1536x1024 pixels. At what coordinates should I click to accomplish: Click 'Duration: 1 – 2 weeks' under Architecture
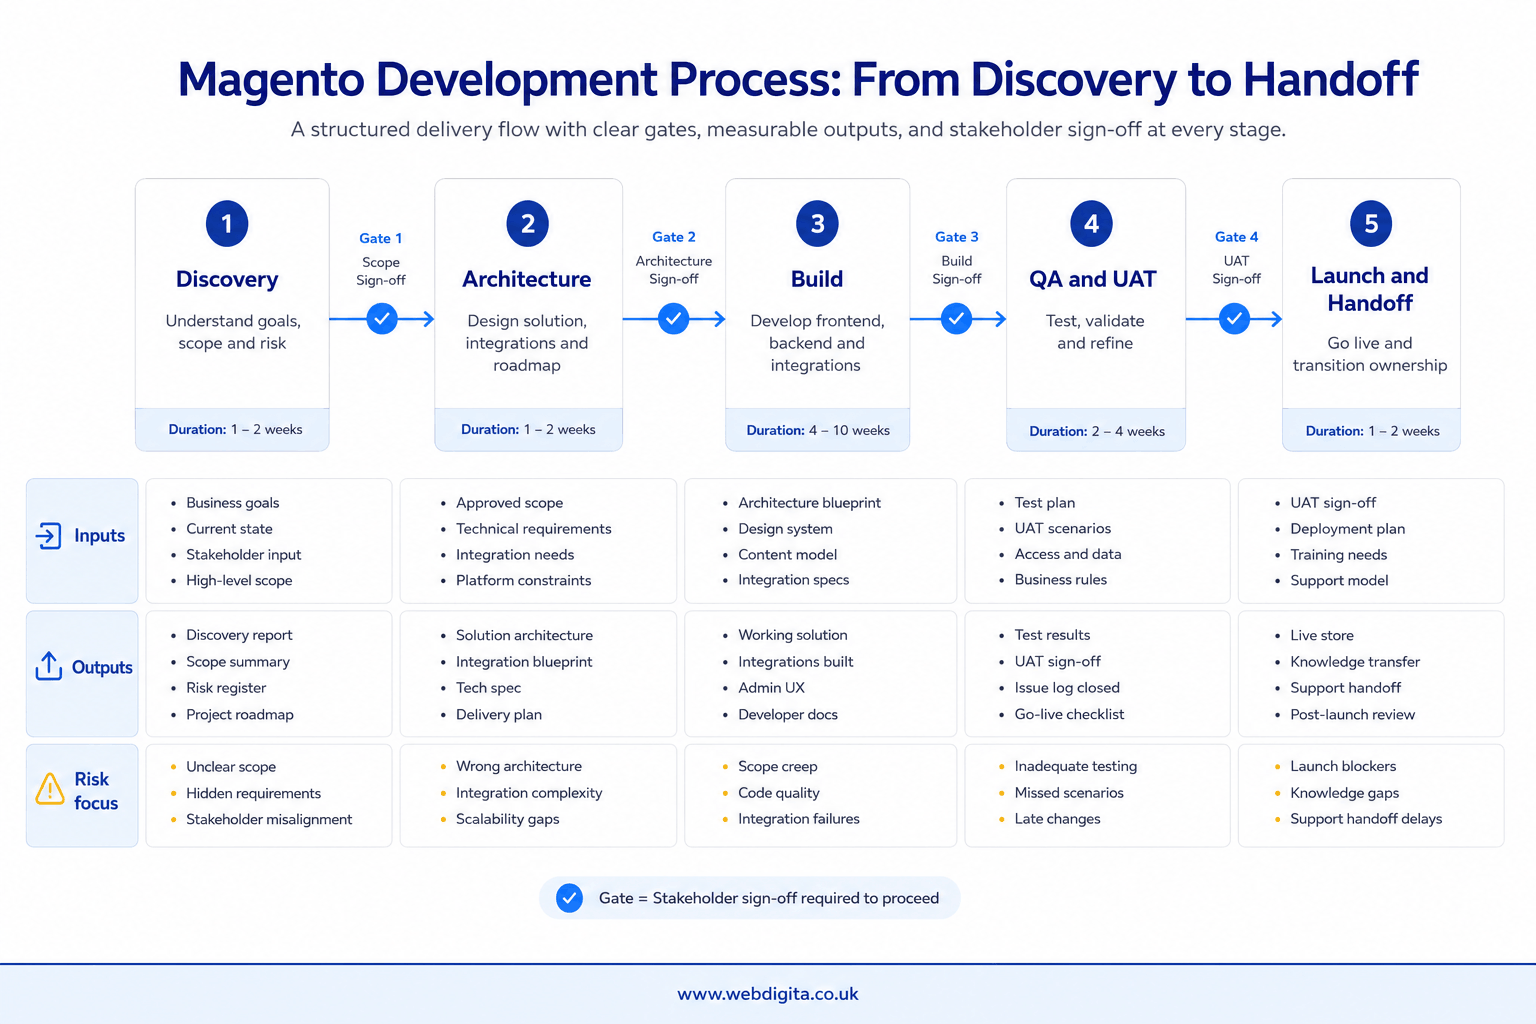(x=528, y=429)
